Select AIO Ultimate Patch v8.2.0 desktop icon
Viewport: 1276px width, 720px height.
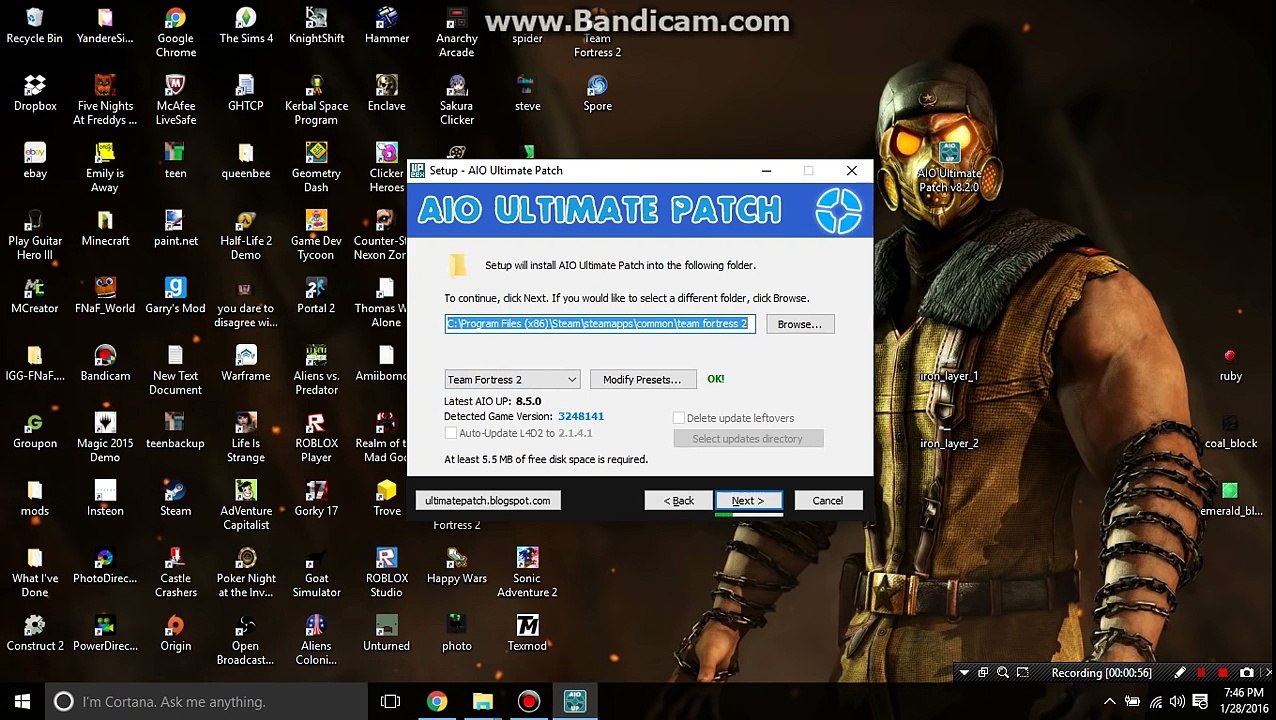point(948,167)
